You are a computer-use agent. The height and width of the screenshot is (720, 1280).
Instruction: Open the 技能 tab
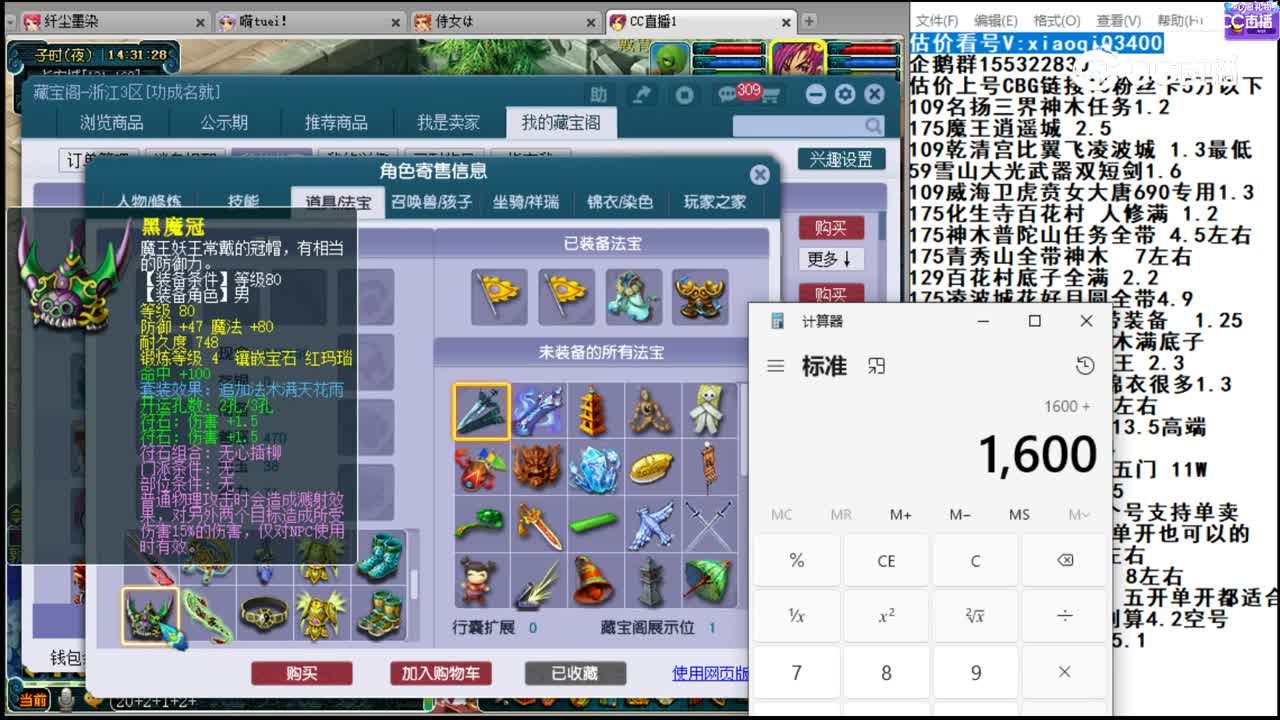click(x=243, y=202)
